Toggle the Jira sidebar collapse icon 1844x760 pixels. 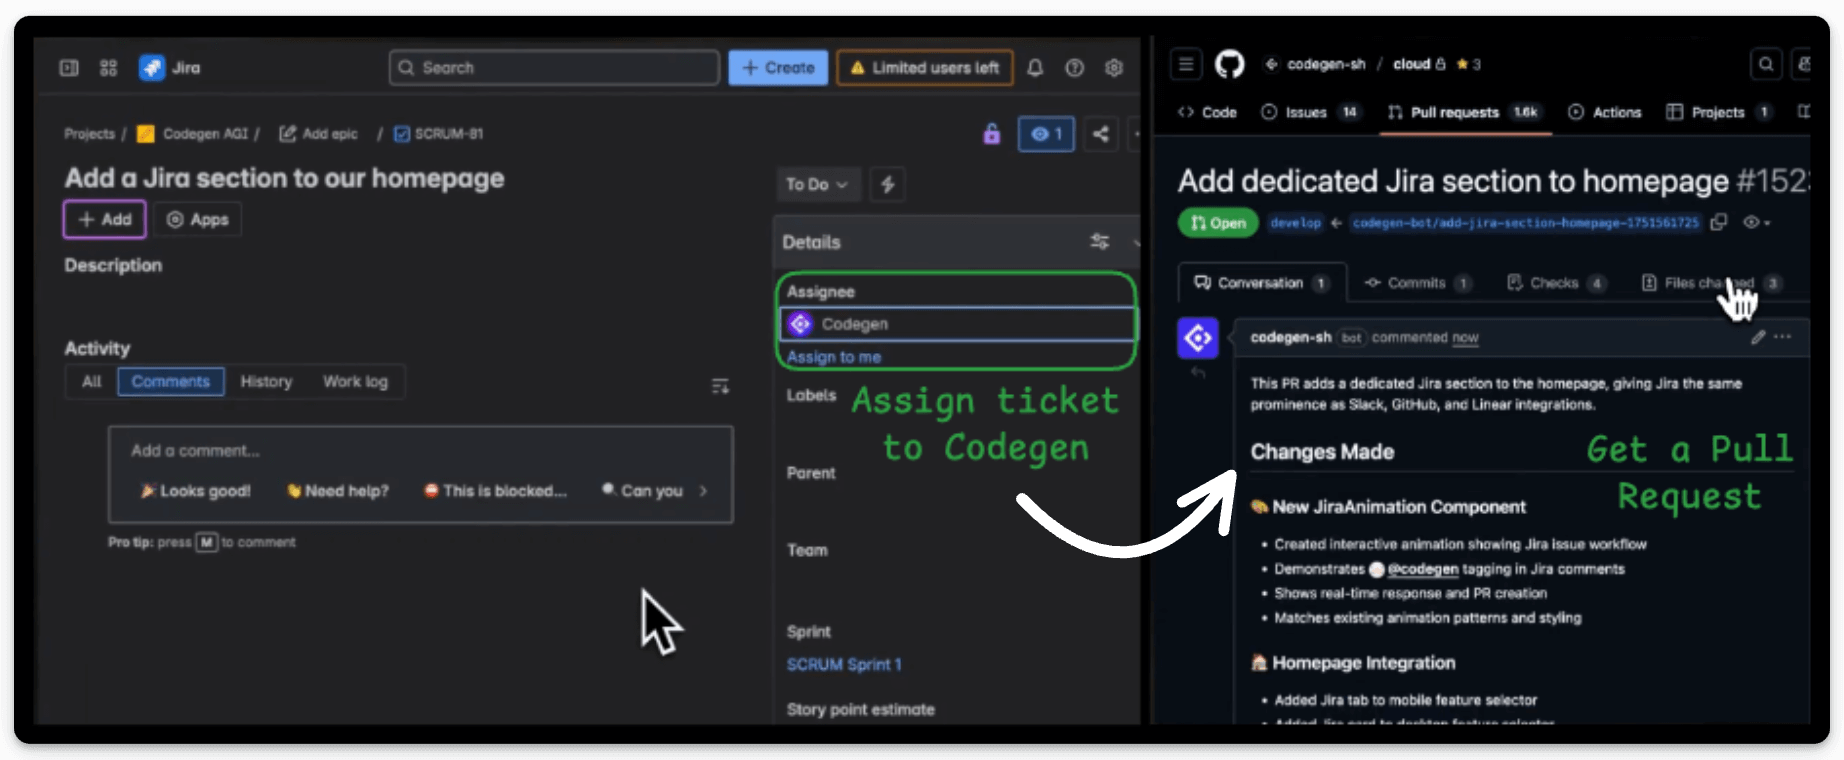point(69,68)
